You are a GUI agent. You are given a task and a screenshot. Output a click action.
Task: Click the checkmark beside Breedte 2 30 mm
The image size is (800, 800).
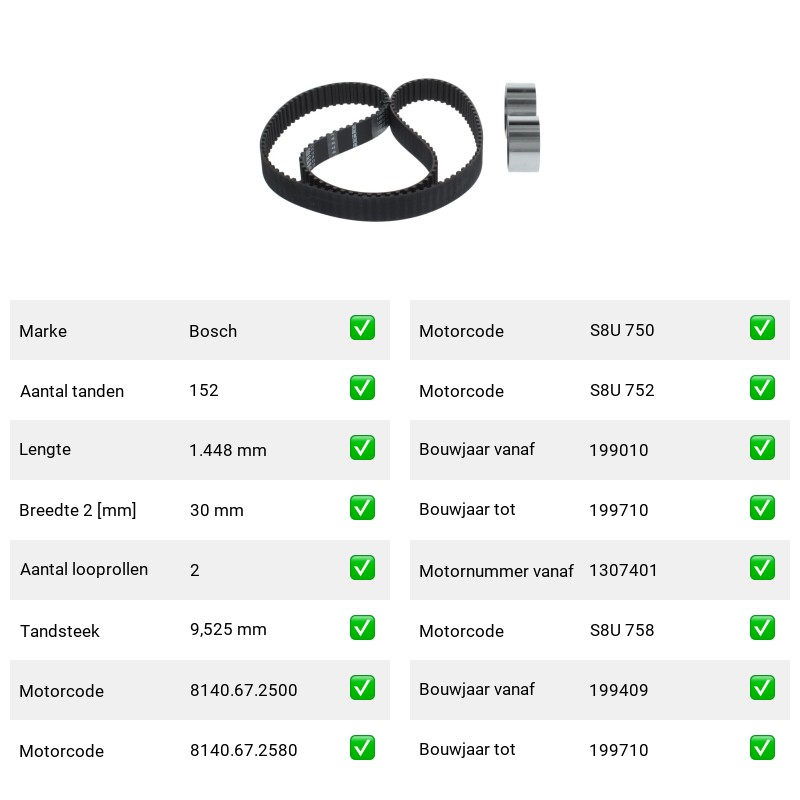362,508
